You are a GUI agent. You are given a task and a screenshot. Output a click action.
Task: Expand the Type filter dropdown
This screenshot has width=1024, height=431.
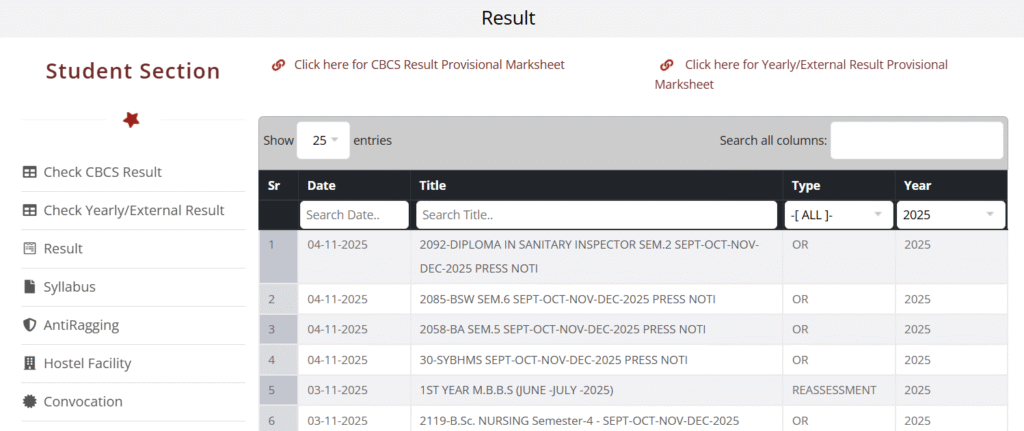838,215
